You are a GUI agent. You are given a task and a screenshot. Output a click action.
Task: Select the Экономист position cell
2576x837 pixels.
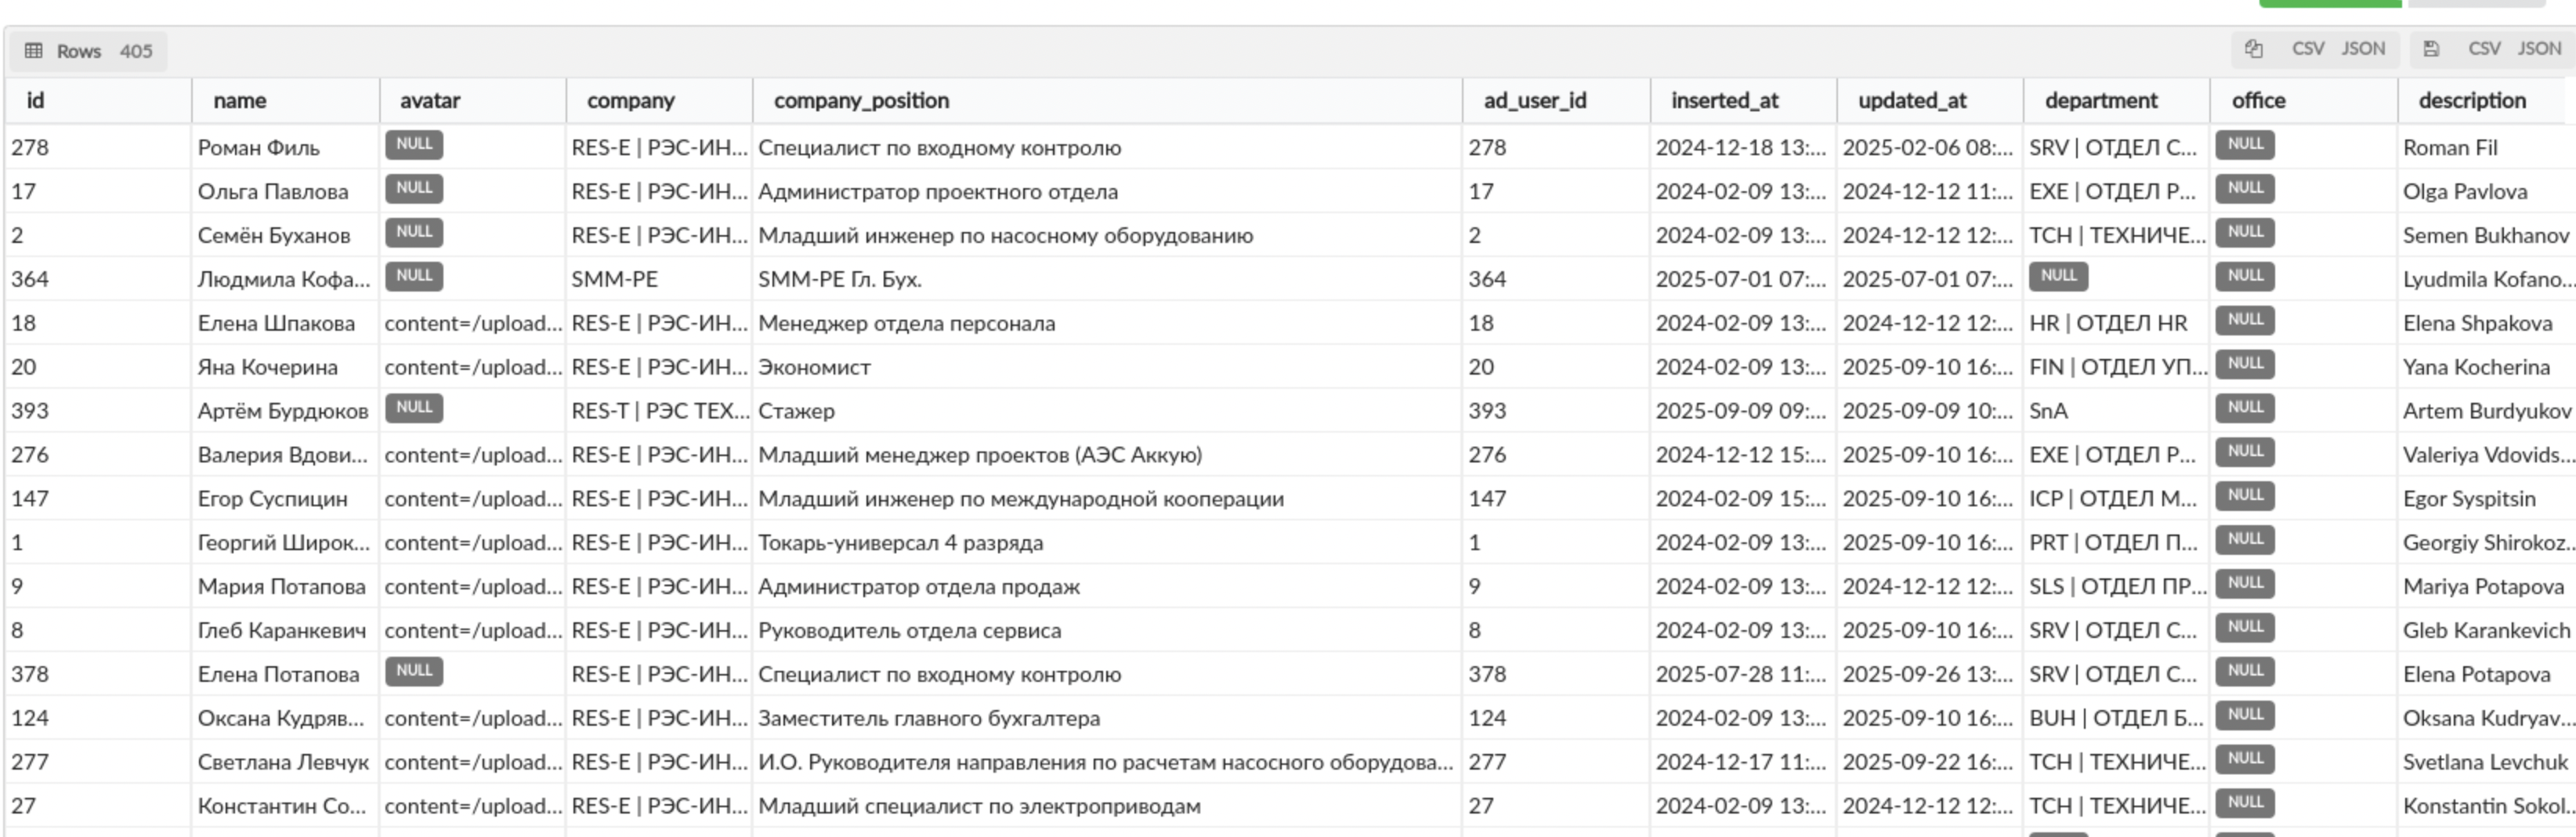(814, 368)
